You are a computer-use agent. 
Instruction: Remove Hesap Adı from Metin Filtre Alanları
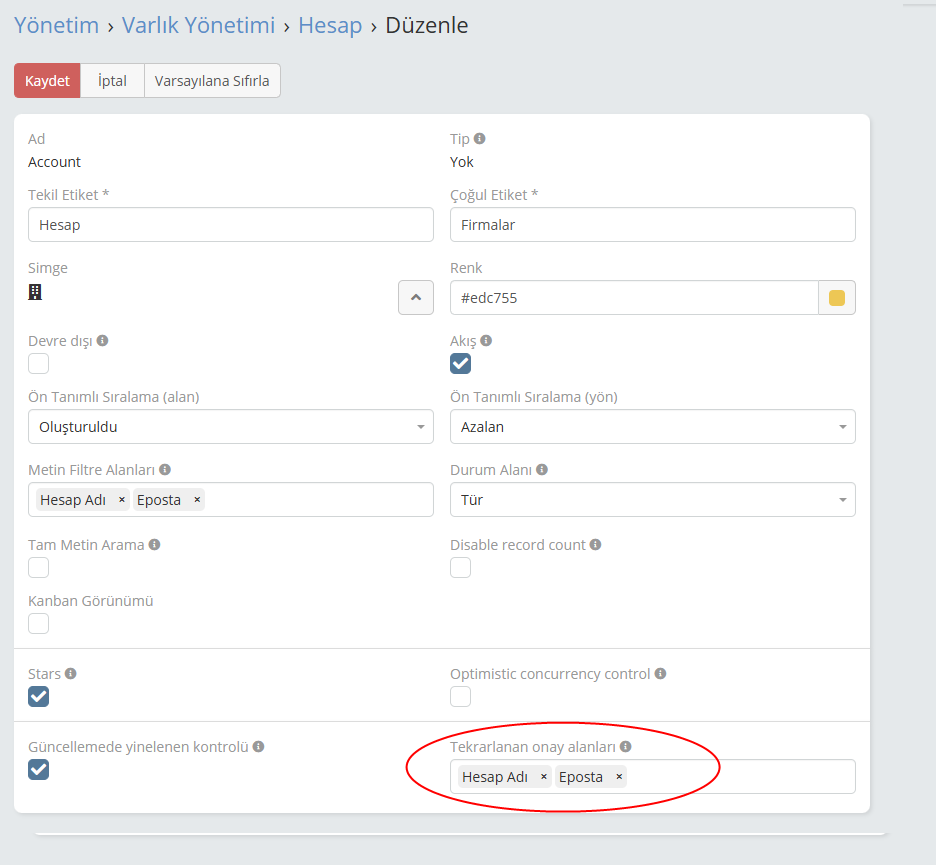pyautogui.click(x=121, y=500)
